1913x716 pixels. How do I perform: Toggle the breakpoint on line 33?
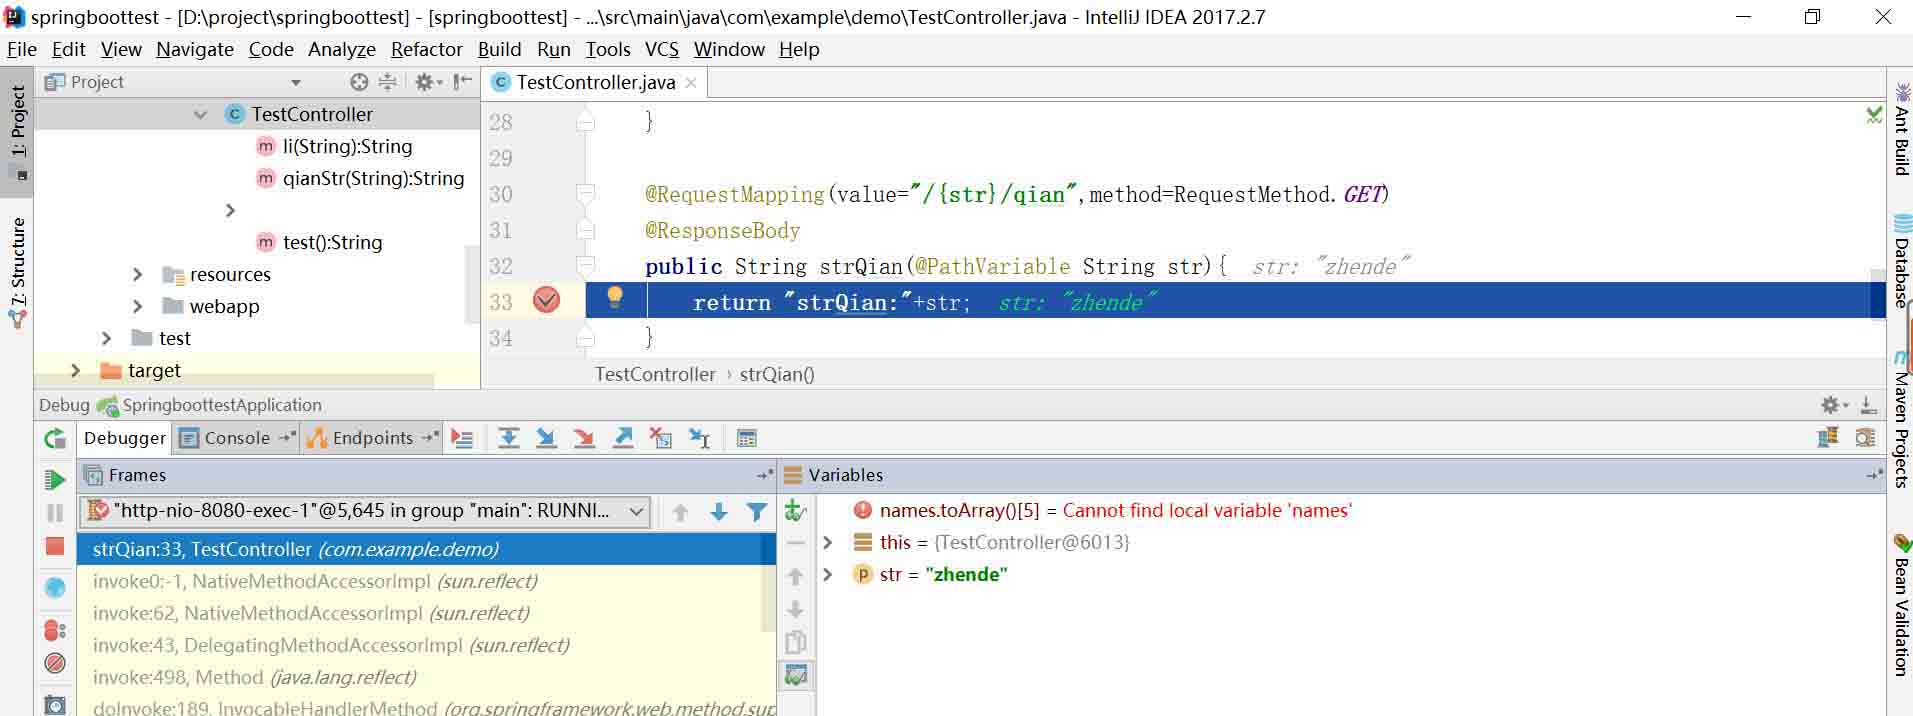[x=546, y=300]
